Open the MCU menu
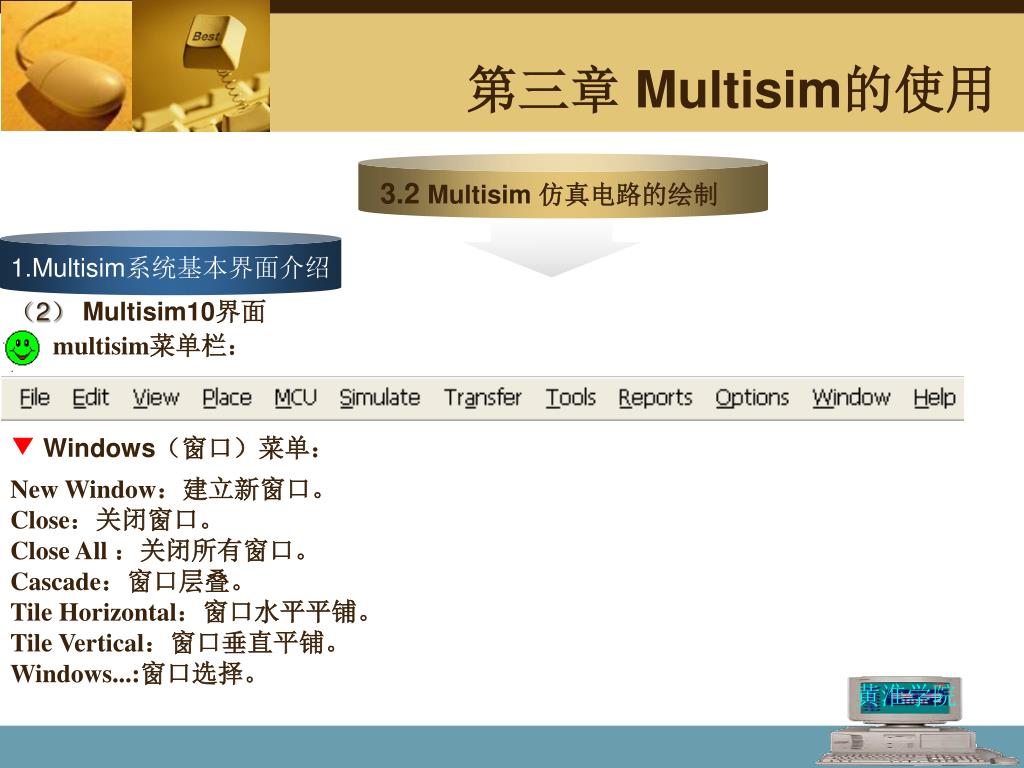 (x=295, y=397)
